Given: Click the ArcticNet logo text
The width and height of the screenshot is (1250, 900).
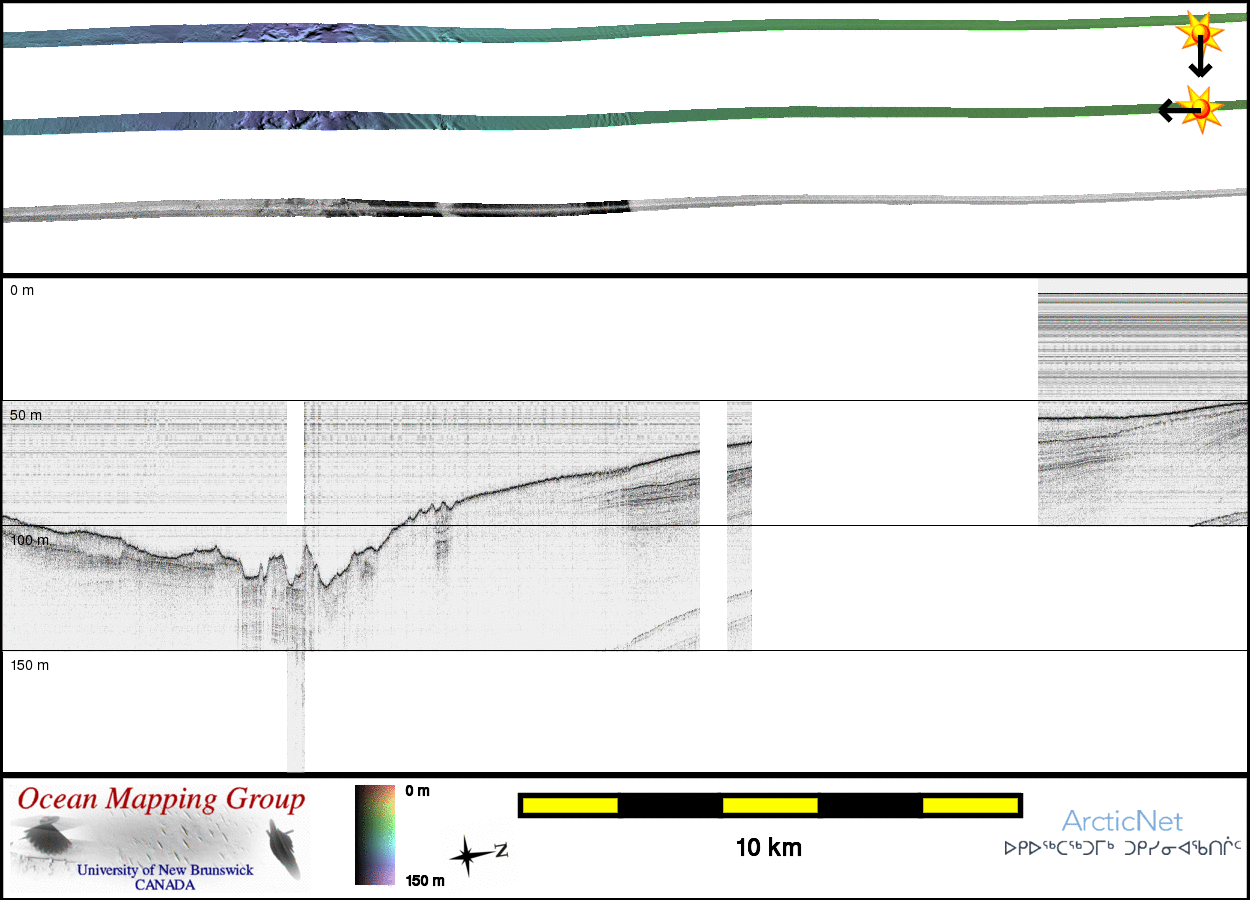Looking at the screenshot, I should (x=1122, y=822).
